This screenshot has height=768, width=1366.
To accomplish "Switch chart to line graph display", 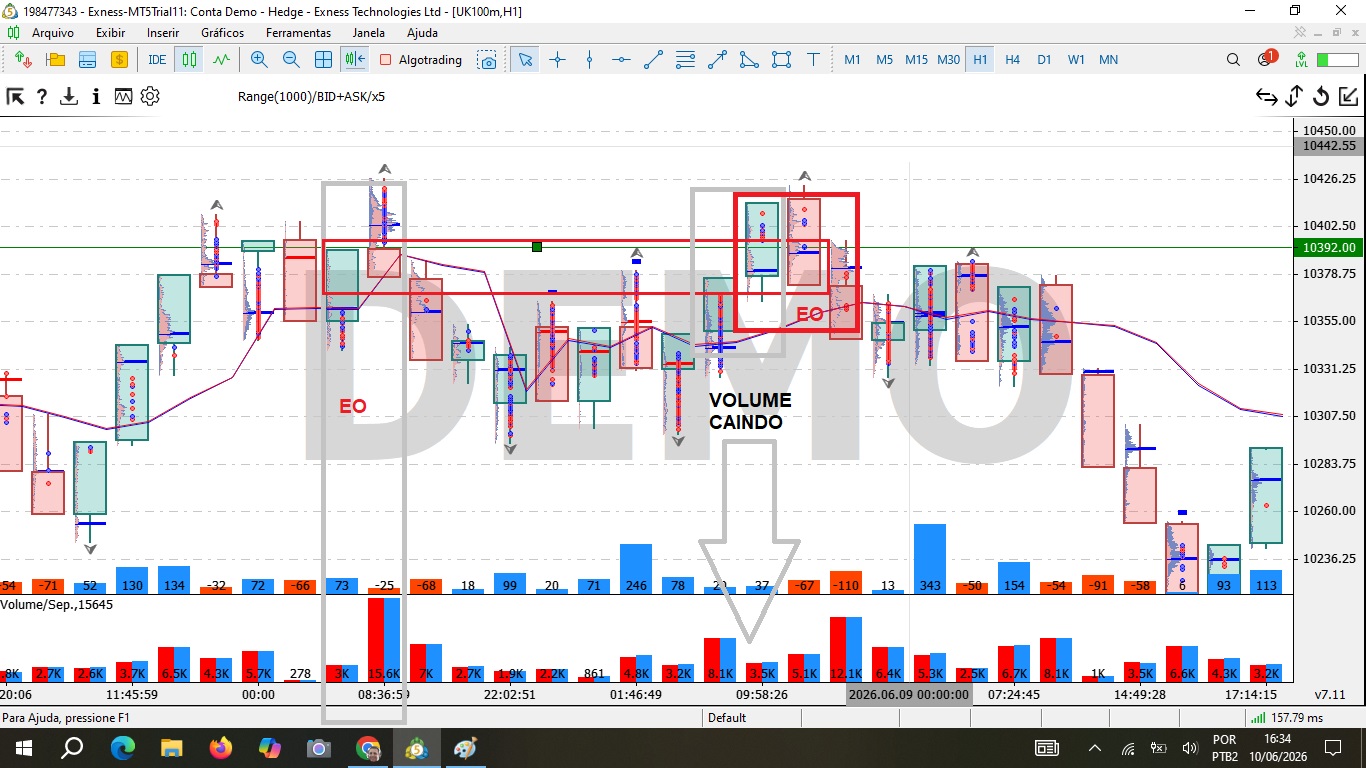I will click(x=221, y=59).
